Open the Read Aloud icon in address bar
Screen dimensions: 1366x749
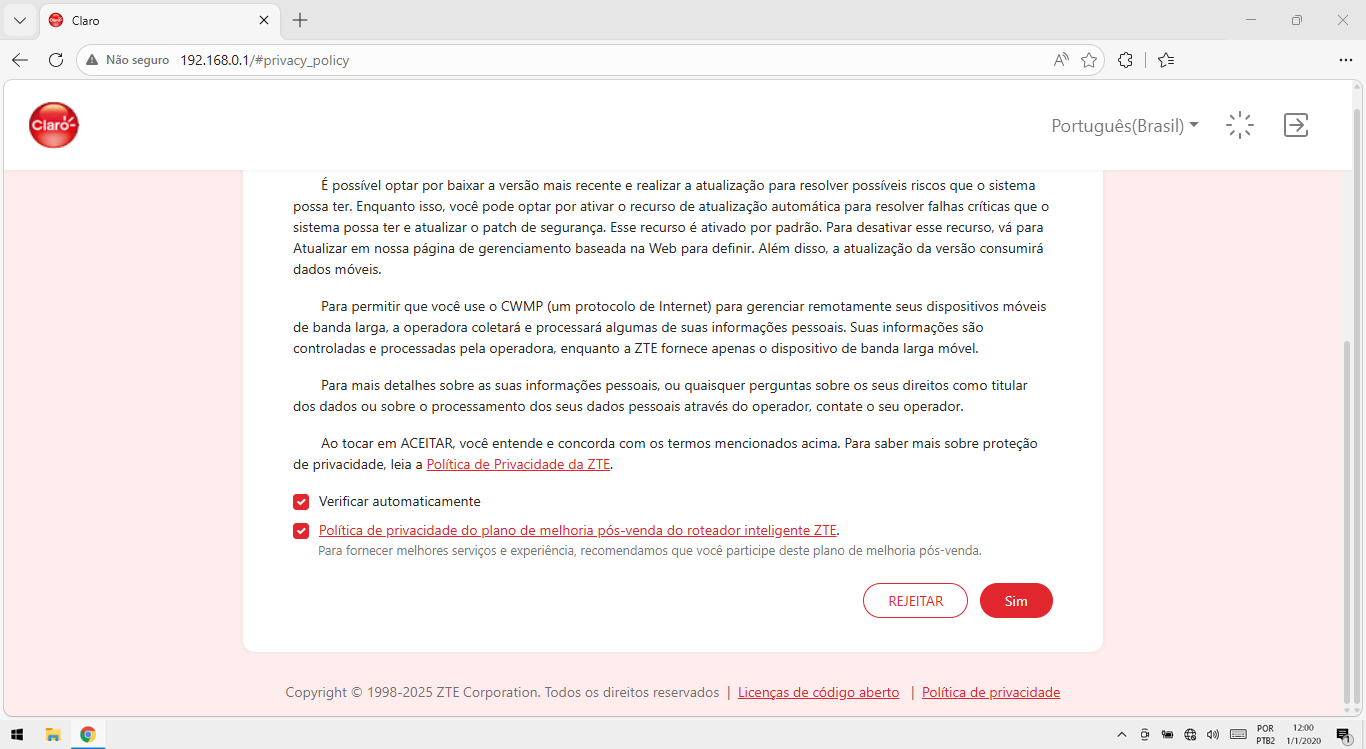[1061, 60]
